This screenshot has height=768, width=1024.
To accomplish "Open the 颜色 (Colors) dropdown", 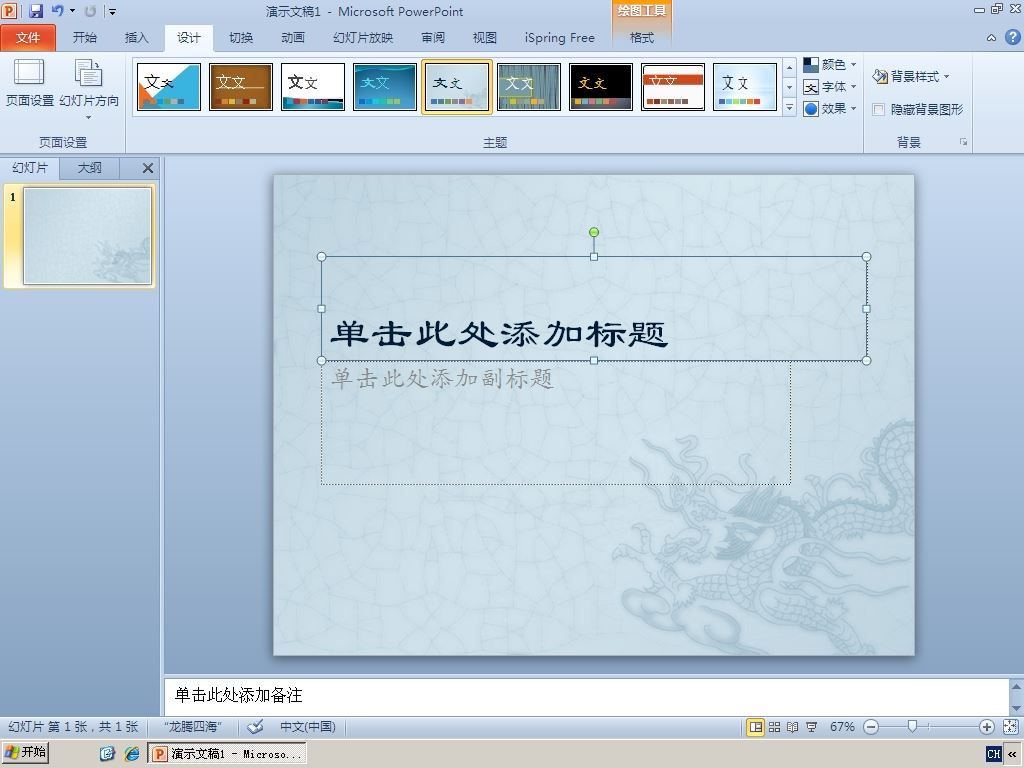I will pos(829,65).
